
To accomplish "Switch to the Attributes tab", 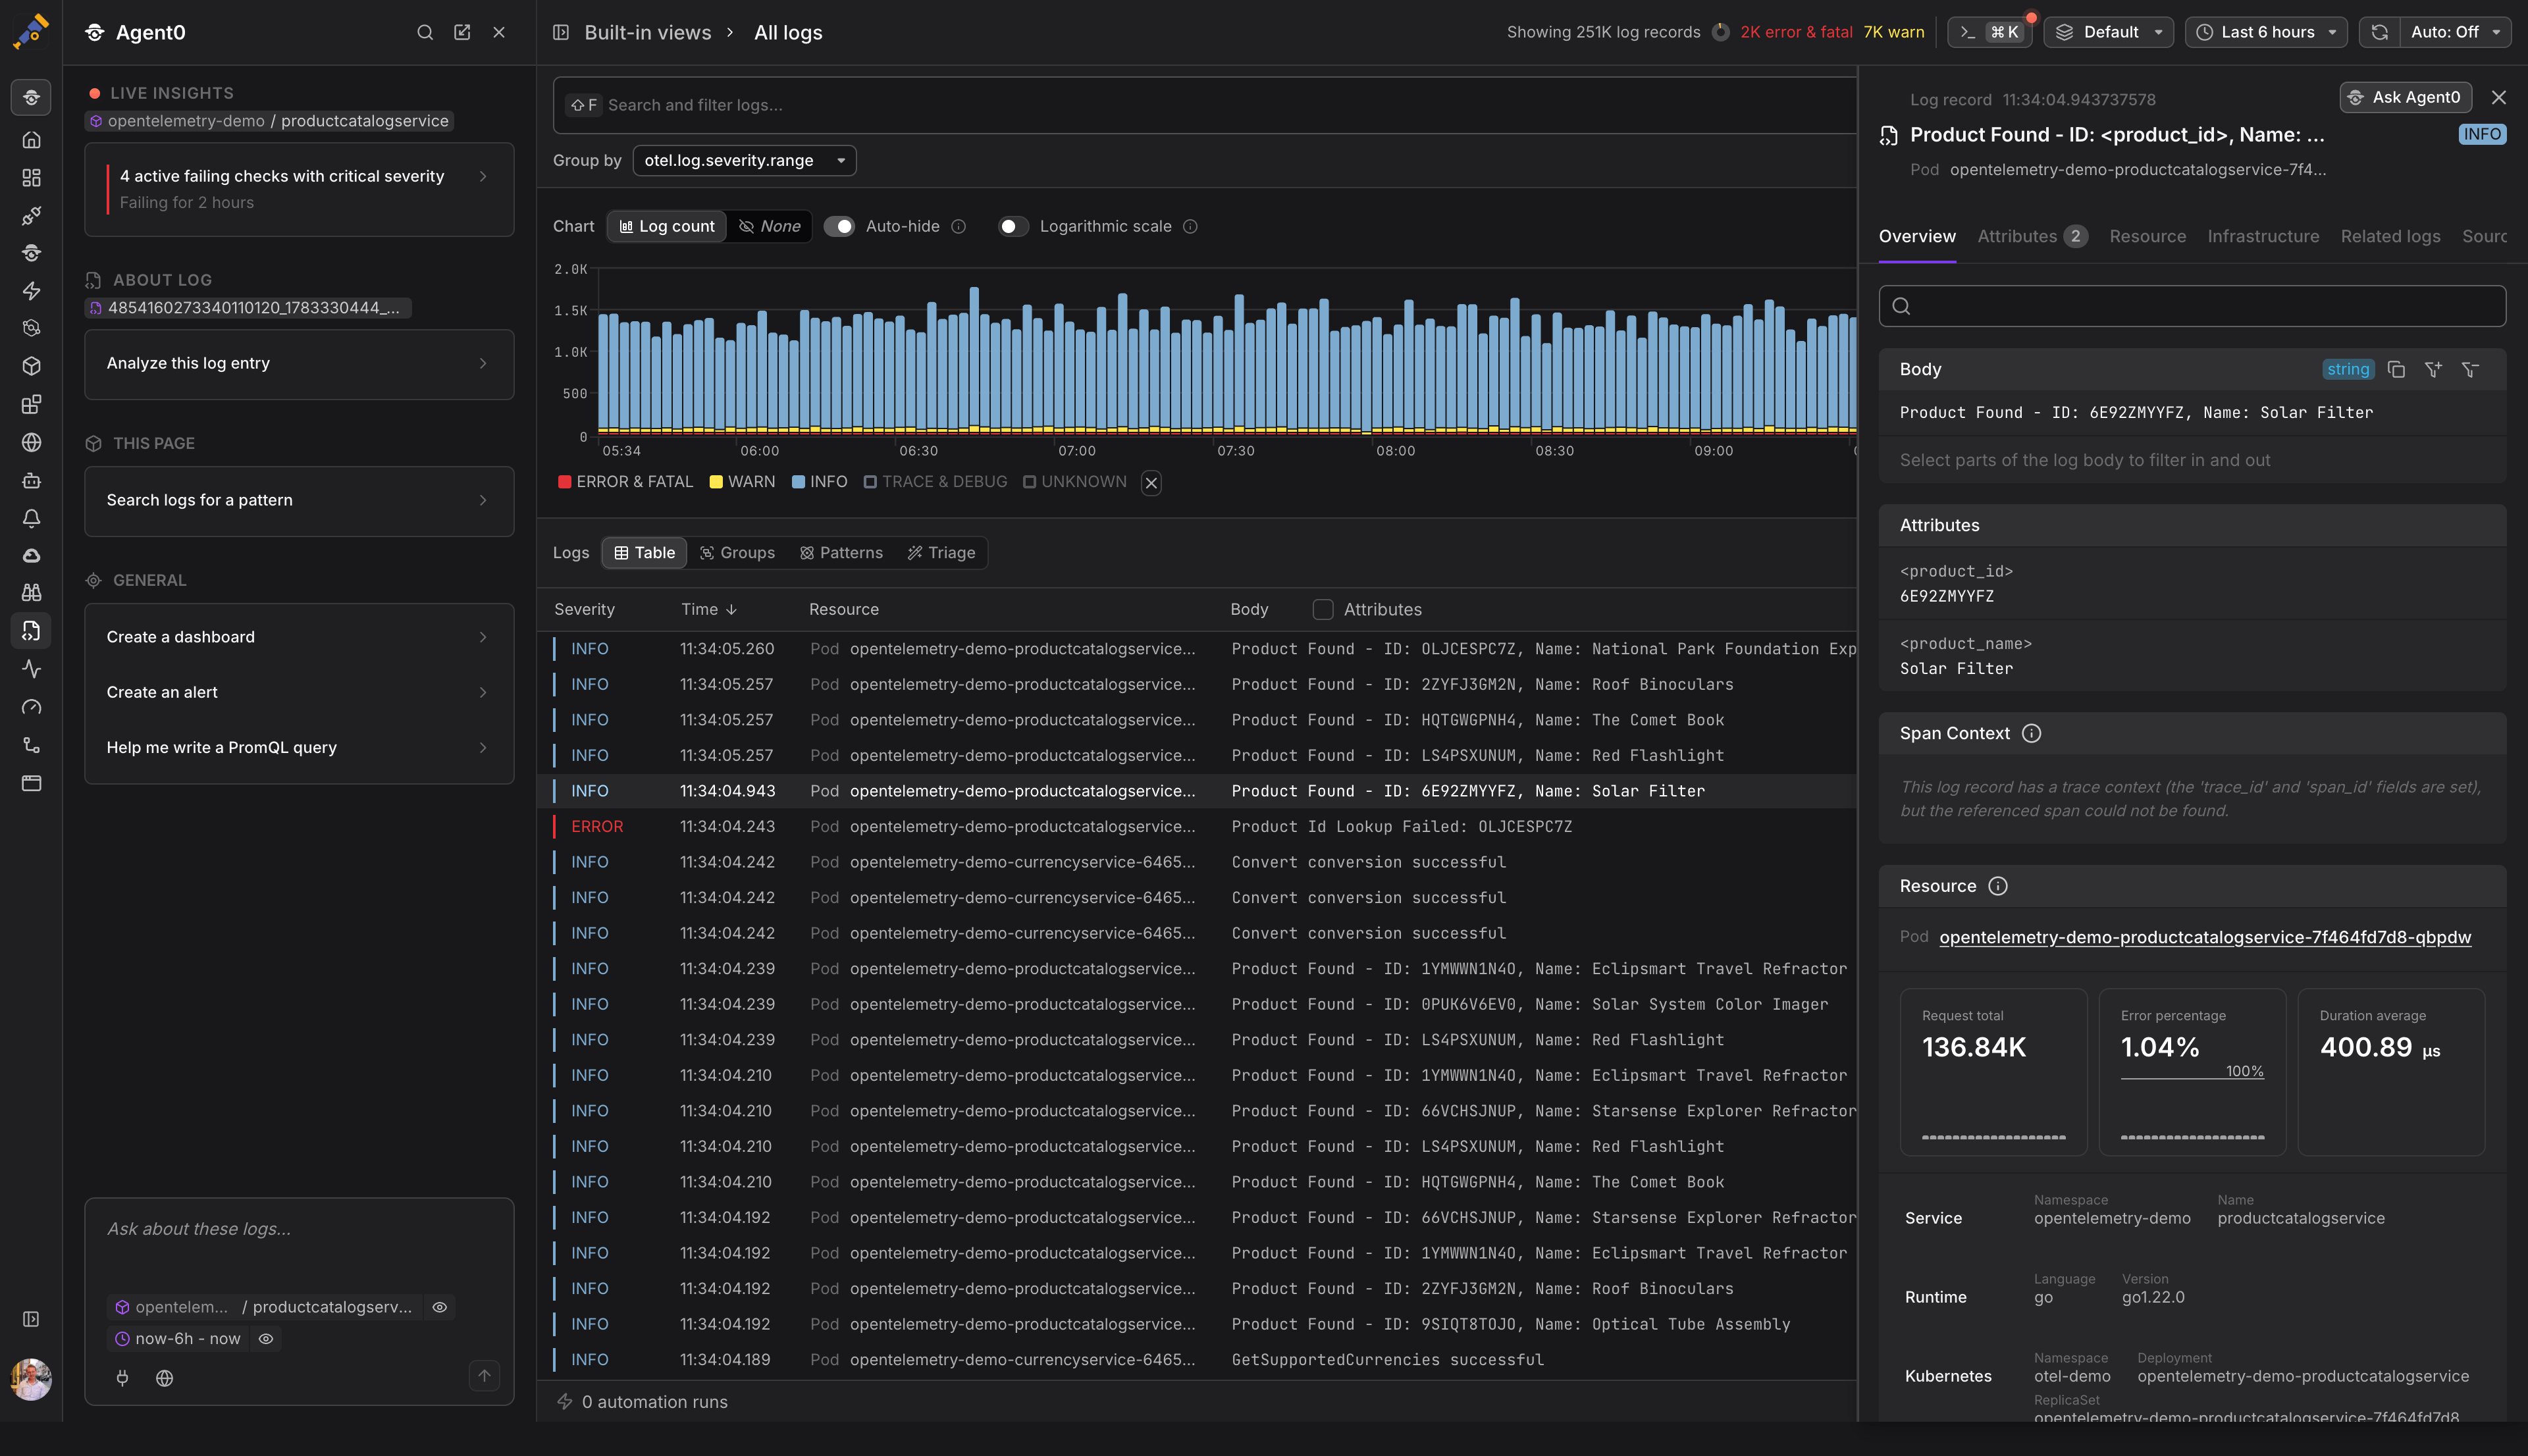I will point(2032,237).
